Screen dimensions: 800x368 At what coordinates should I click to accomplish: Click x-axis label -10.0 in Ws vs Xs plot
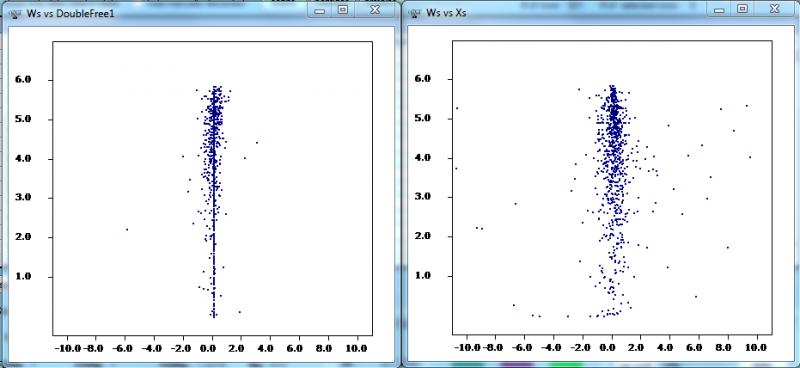click(468, 348)
